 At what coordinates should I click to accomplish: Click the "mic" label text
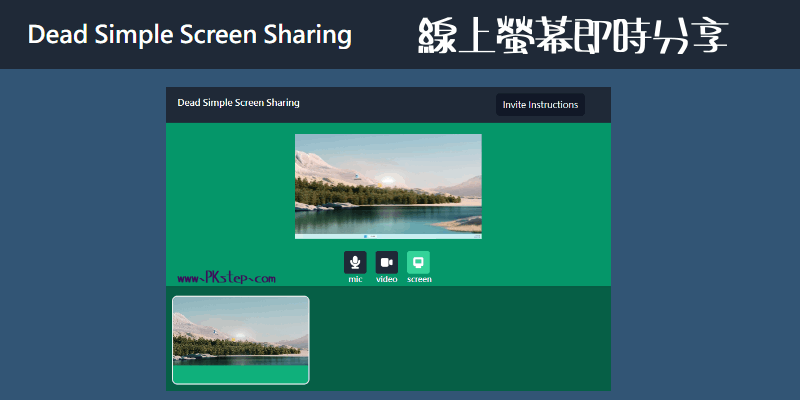tap(355, 279)
